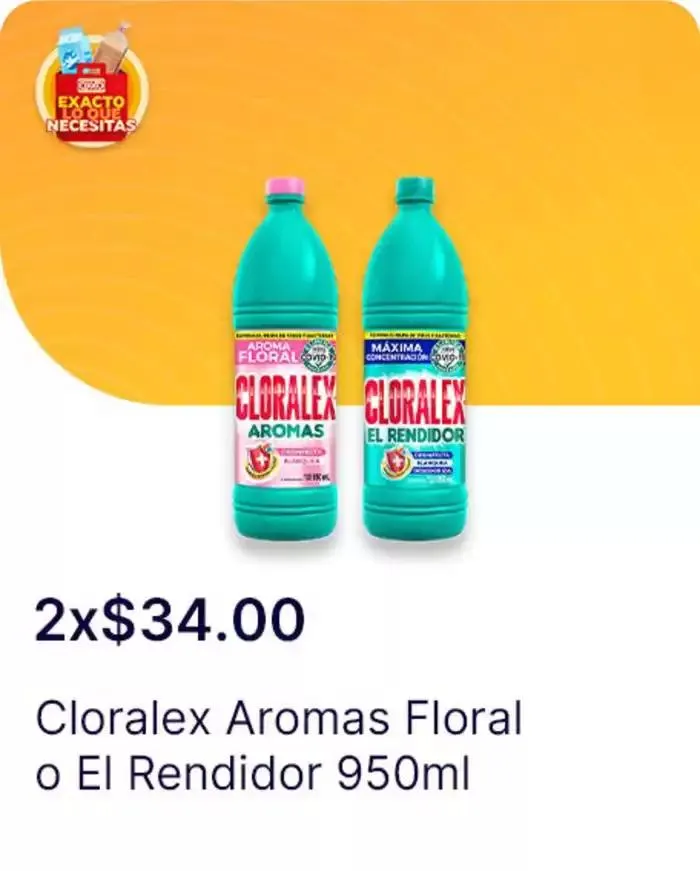Click the red Cloralex logo on left bottle

point(285,398)
